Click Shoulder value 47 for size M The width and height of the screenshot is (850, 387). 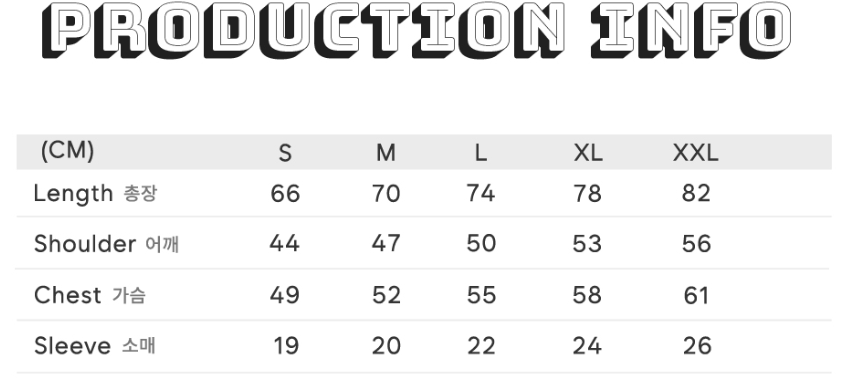(386, 243)
